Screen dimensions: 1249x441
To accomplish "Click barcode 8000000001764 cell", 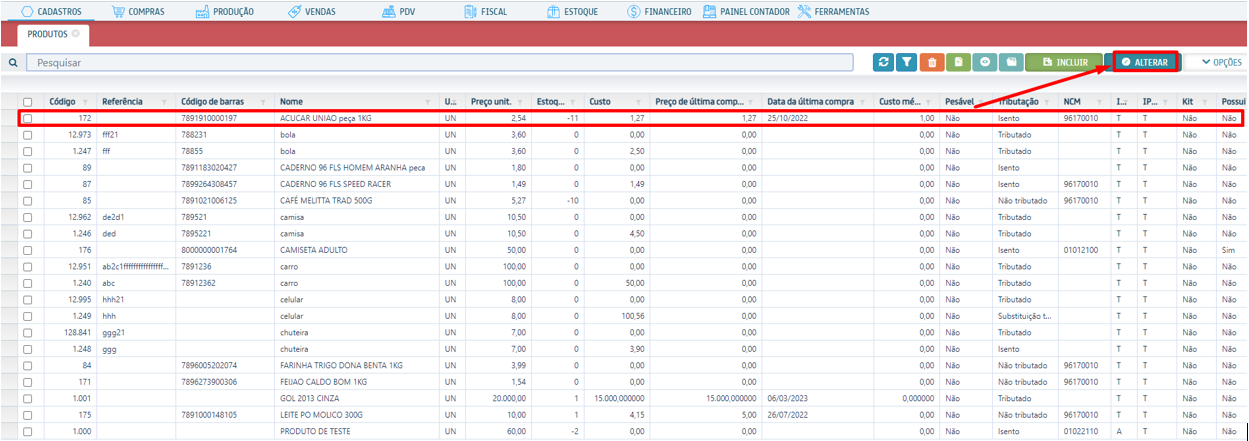I will tap(209, 250).
